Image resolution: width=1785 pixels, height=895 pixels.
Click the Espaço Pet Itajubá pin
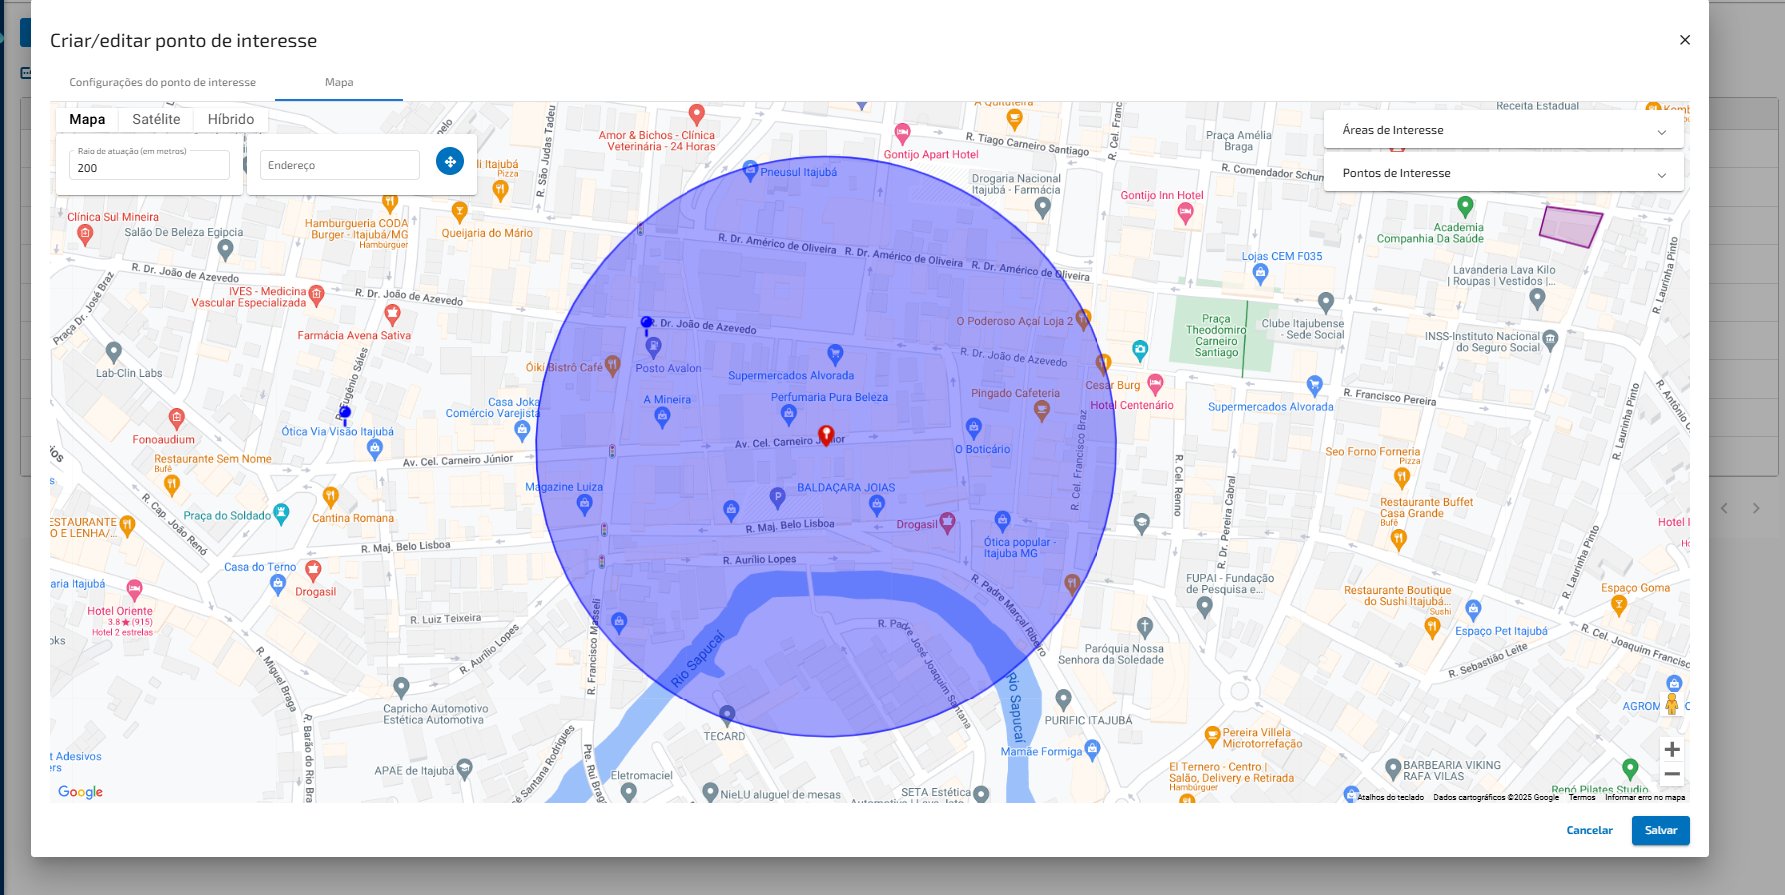click(1473, 608)
